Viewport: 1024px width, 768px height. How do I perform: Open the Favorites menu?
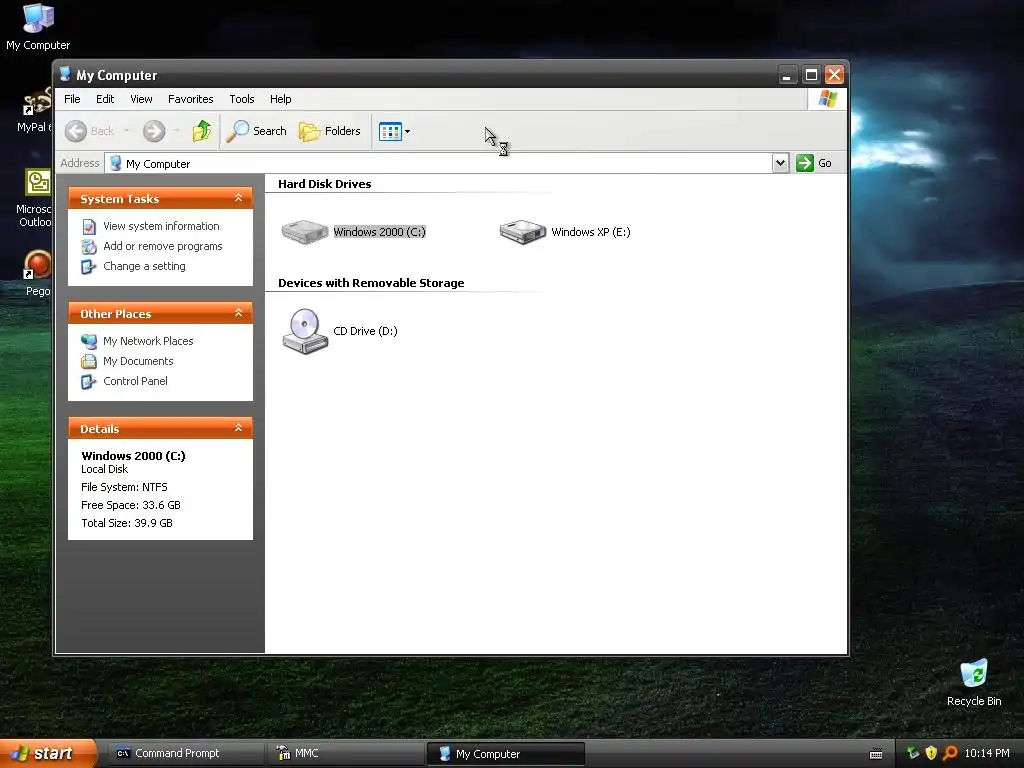click(191, 99)
